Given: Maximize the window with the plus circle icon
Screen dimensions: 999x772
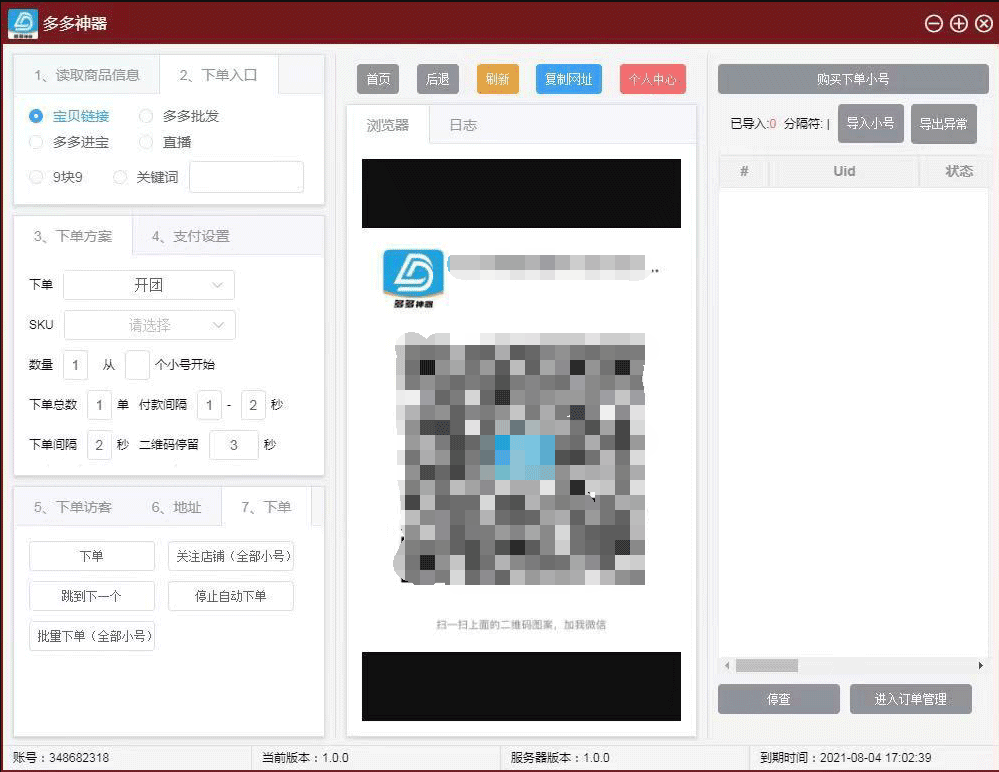Looking at the screenshot, I should [959, 24].
